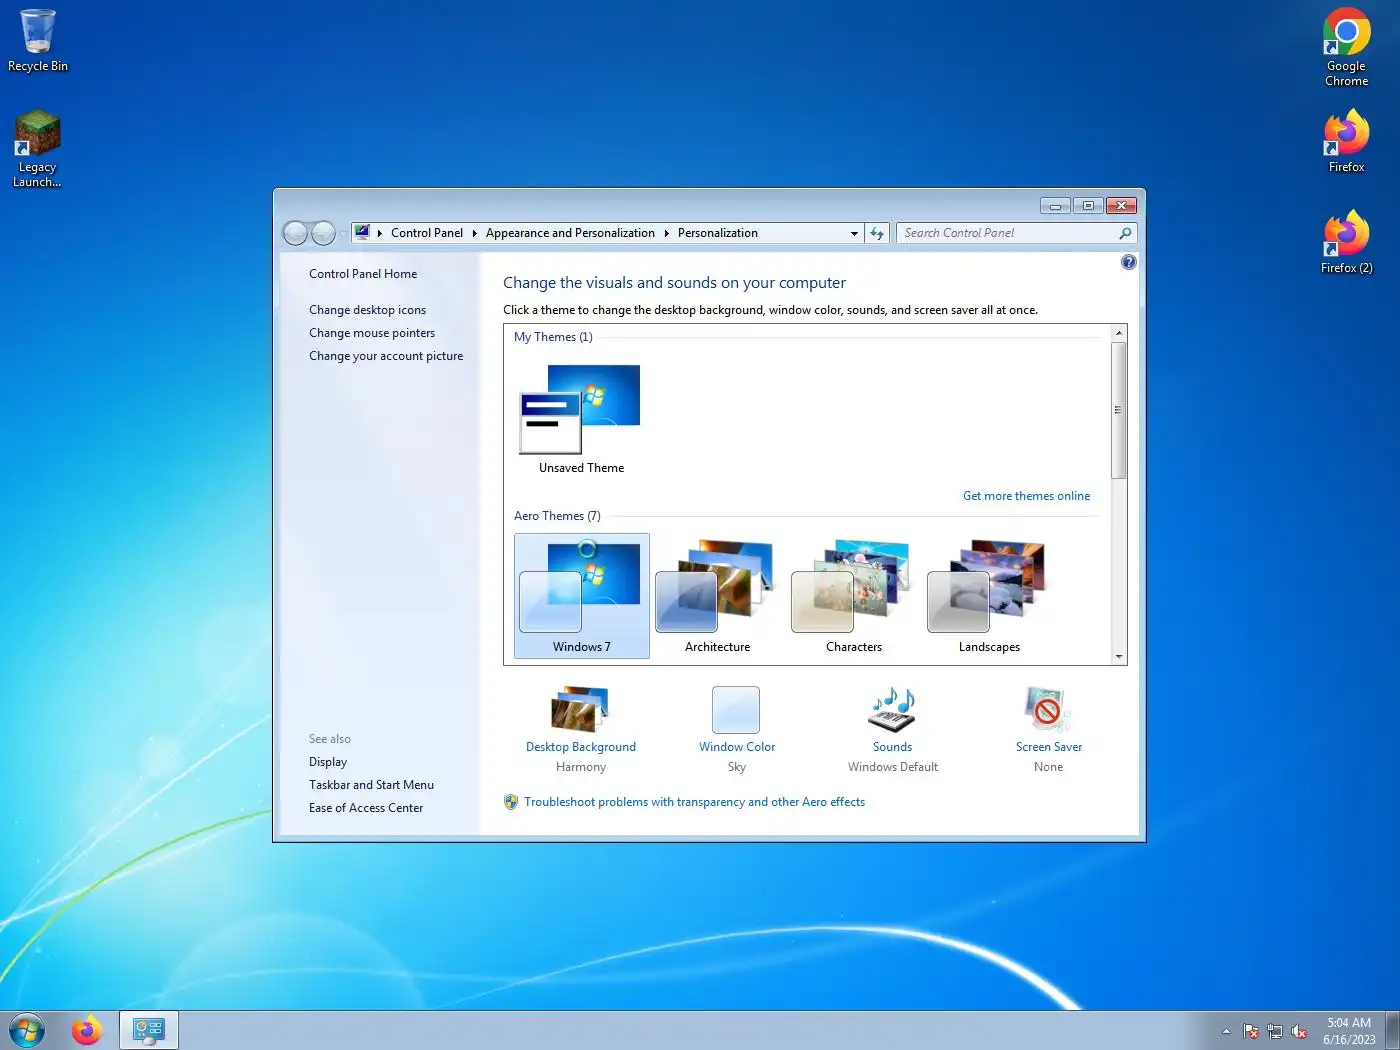This screenshot has height=1050, width=1400.
Task: Open Window Color settings icon
Action: 736,710
